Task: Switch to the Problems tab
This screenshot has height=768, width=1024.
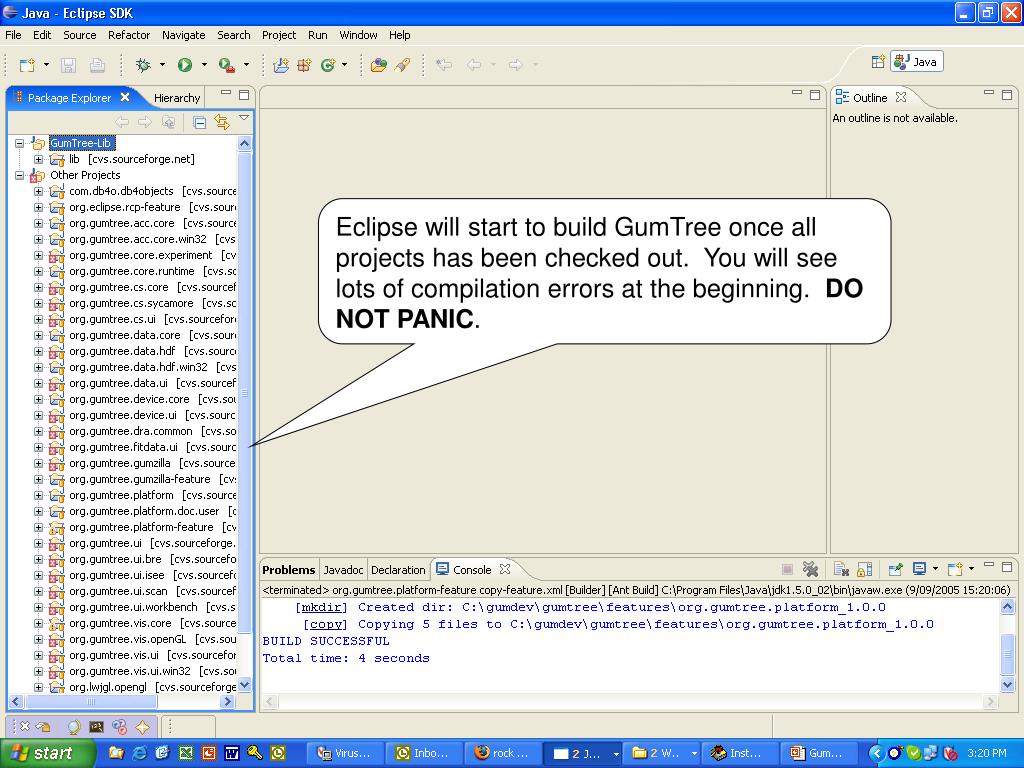Action: [x=288, y=569]
